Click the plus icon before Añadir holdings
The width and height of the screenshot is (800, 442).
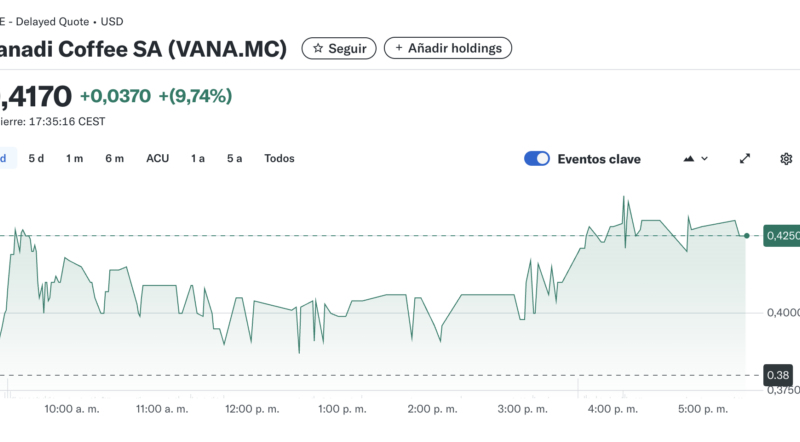399,48
